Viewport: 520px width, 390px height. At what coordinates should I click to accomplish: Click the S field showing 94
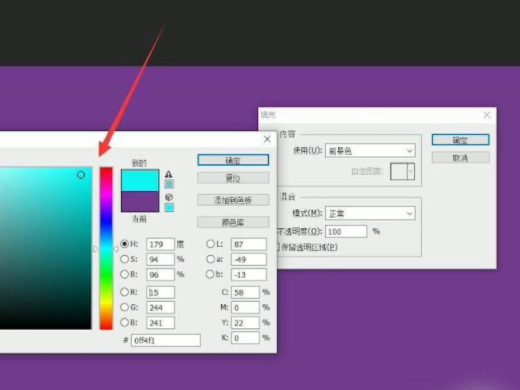click(160, 259)
